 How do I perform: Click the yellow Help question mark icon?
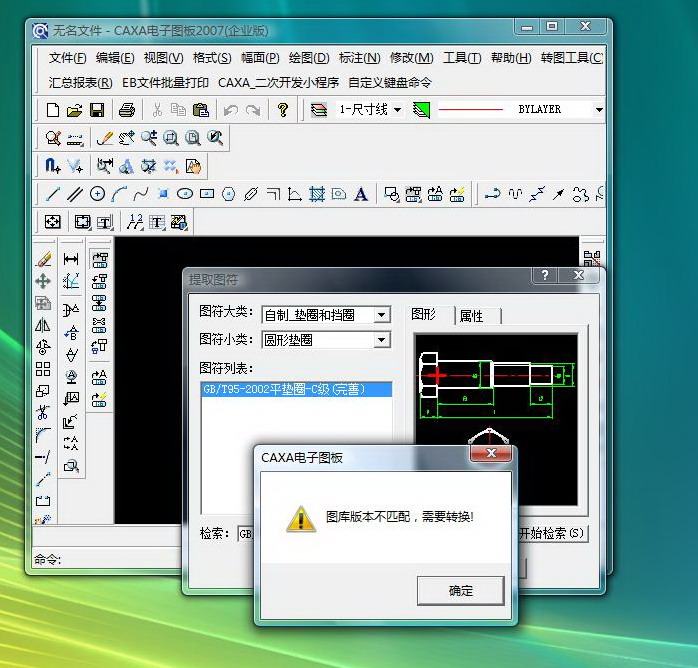283,109
